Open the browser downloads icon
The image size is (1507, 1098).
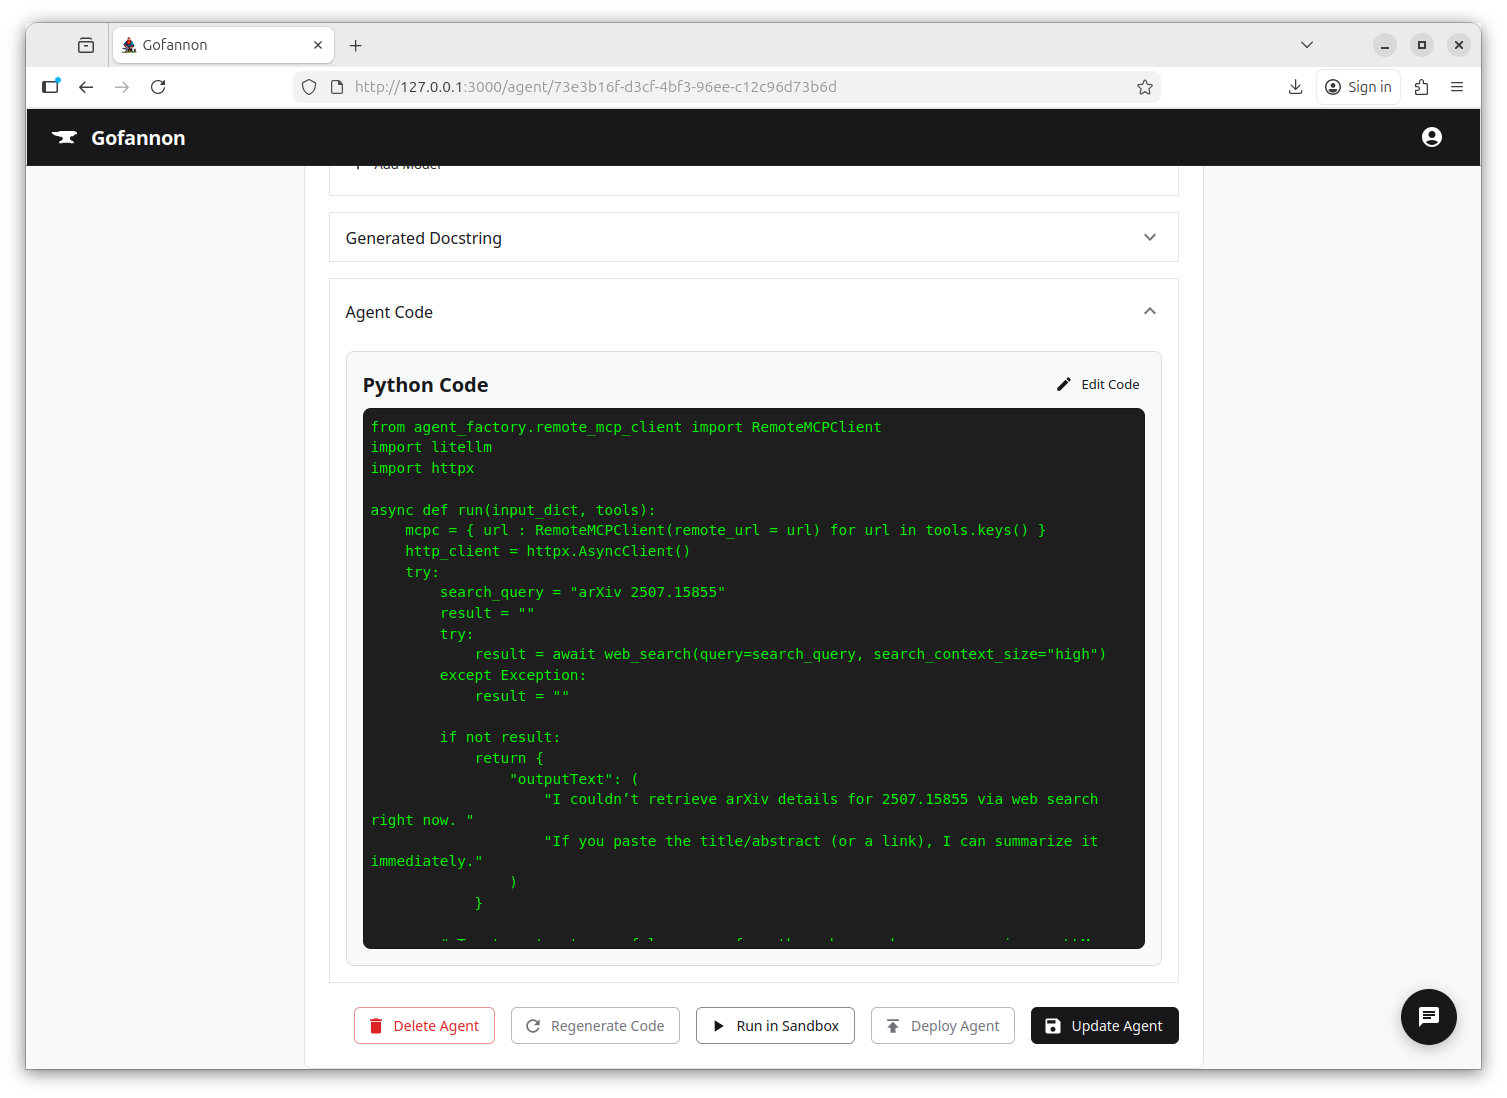pos(1295,87)
